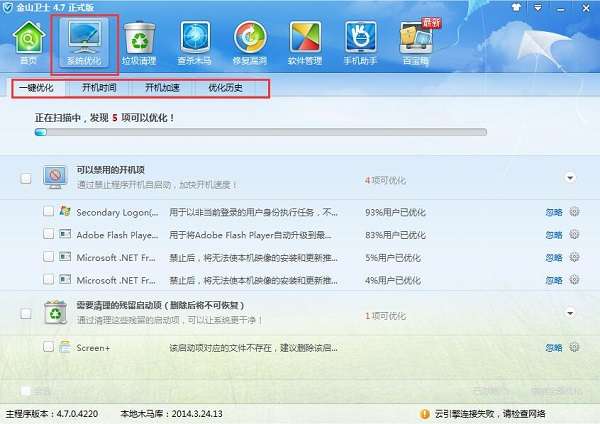600x424 pixels.
Task: Click 忽略 link for Adobe Flash Player
Action: [x=554, y=235]
